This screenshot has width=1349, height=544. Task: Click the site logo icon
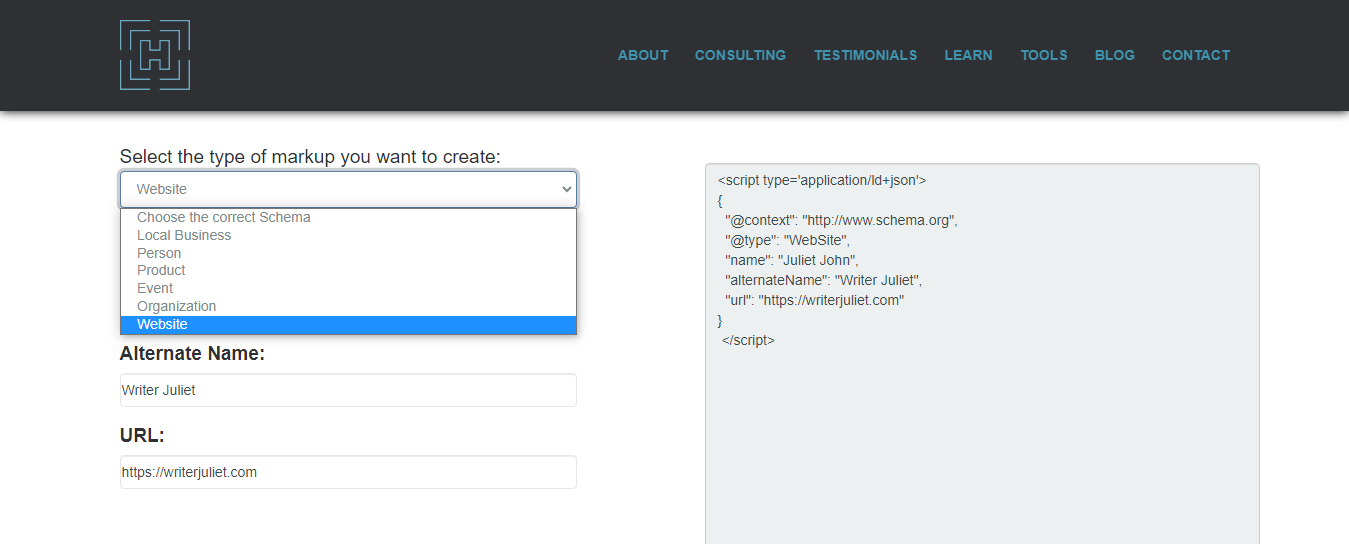[155, 55]
